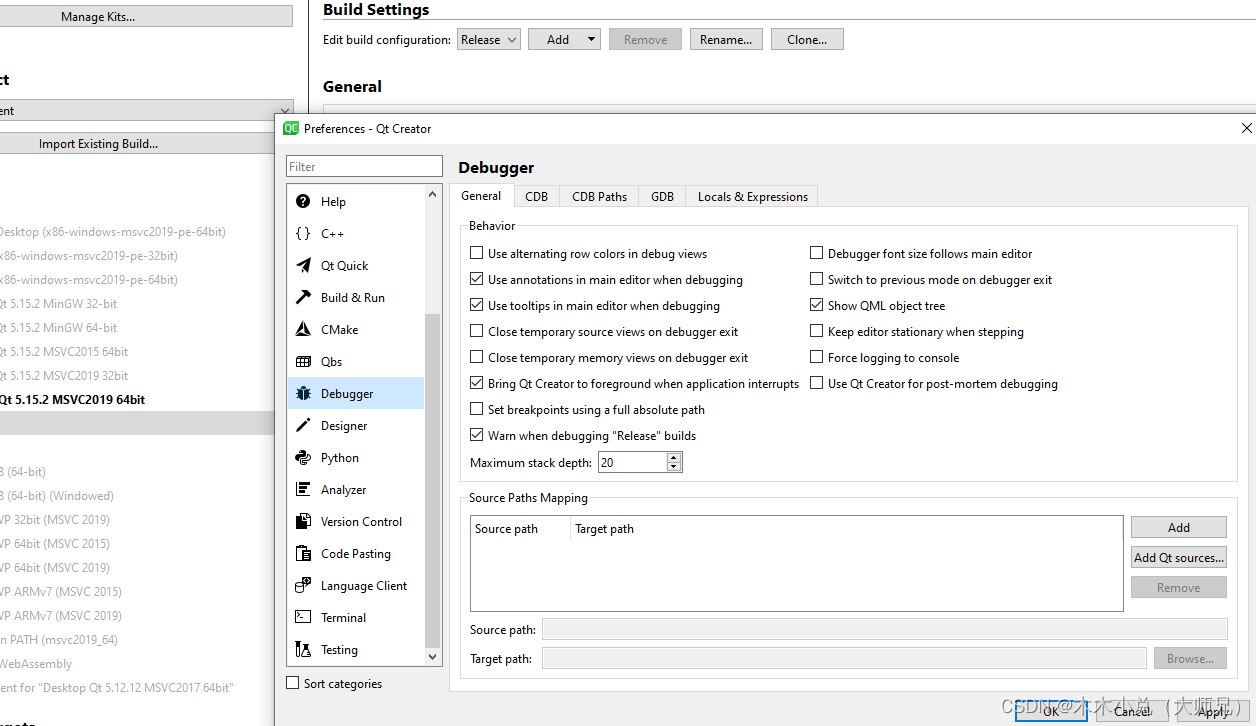This screenshot has width=1256, height=726.
Task: Enable Force logging to console
Action: point(817,358)
